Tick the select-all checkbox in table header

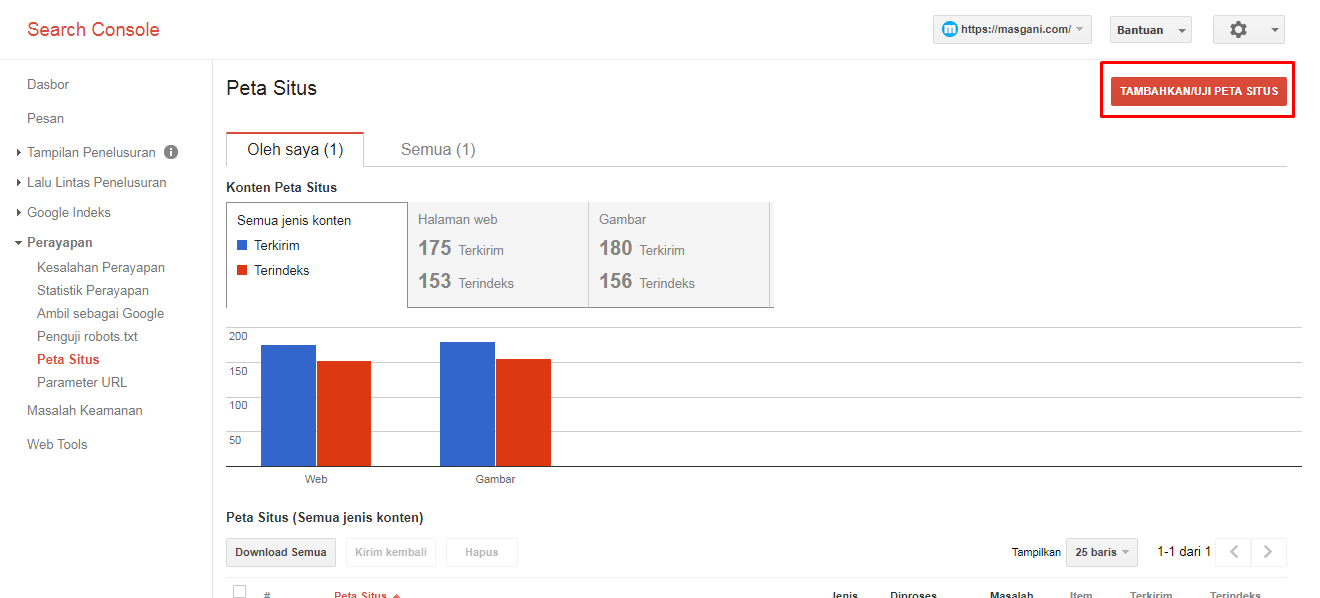pos(239,591)
